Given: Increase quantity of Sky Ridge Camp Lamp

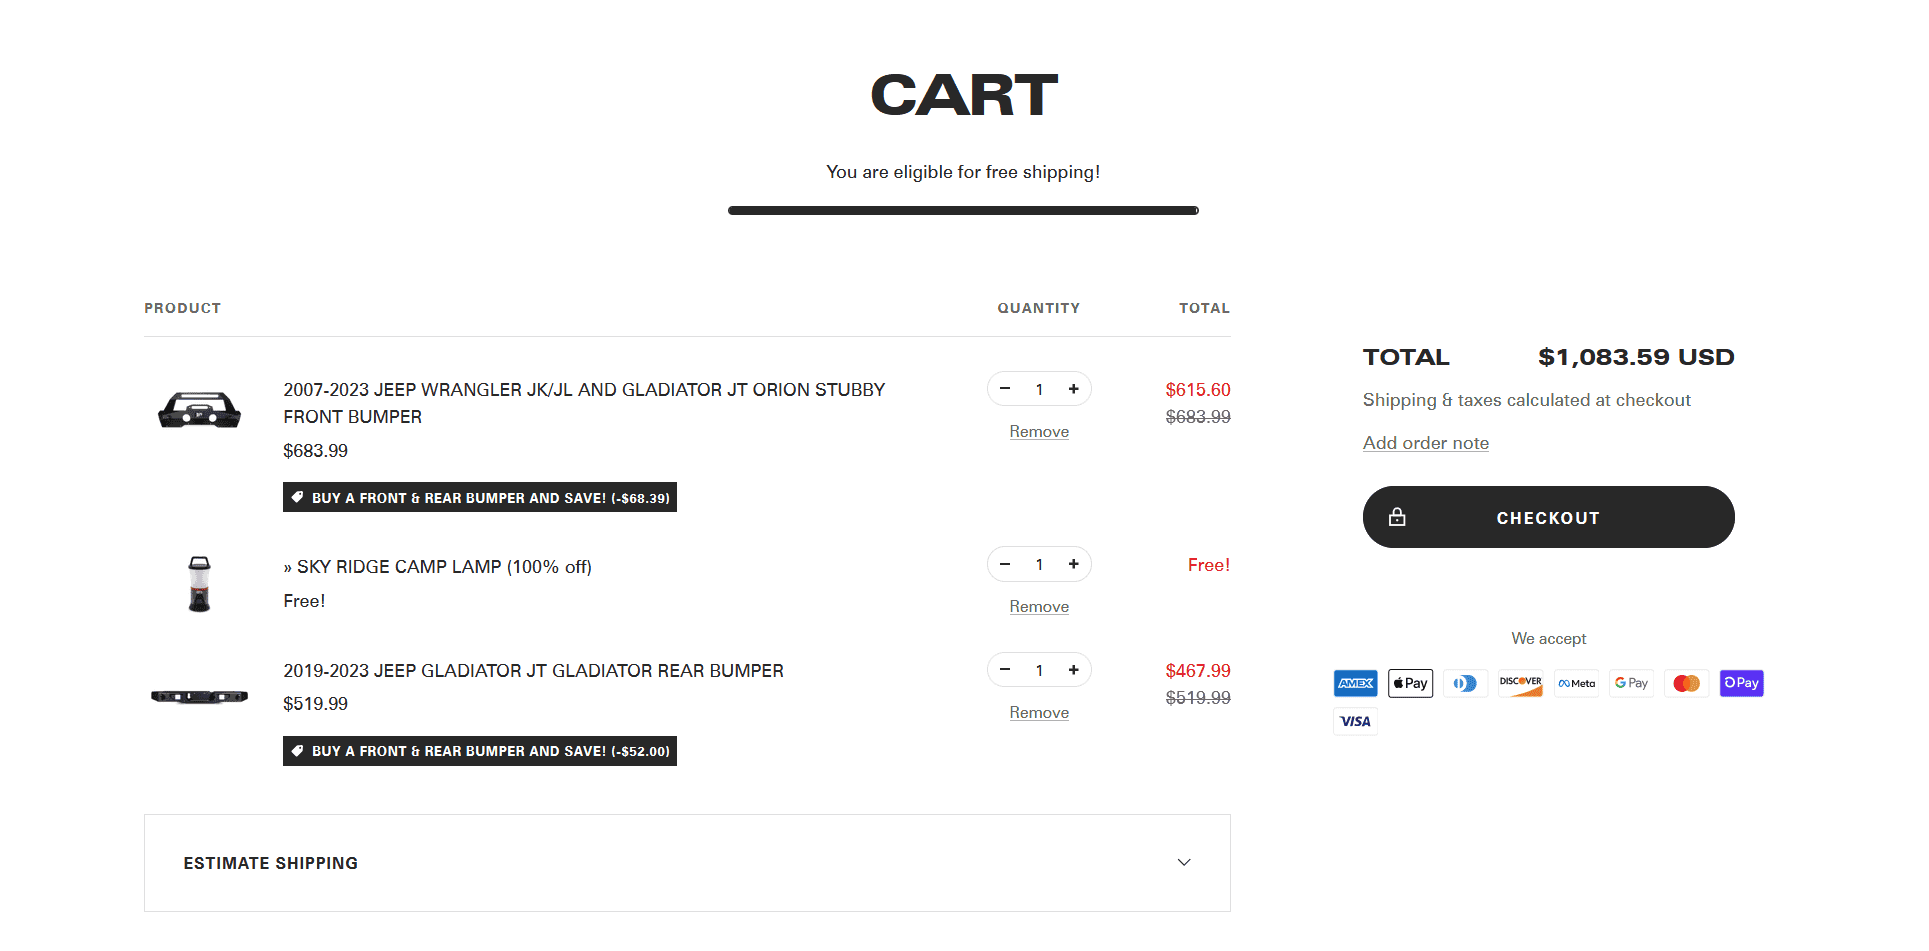Looking at the screenshot, I should point(1073,564).
